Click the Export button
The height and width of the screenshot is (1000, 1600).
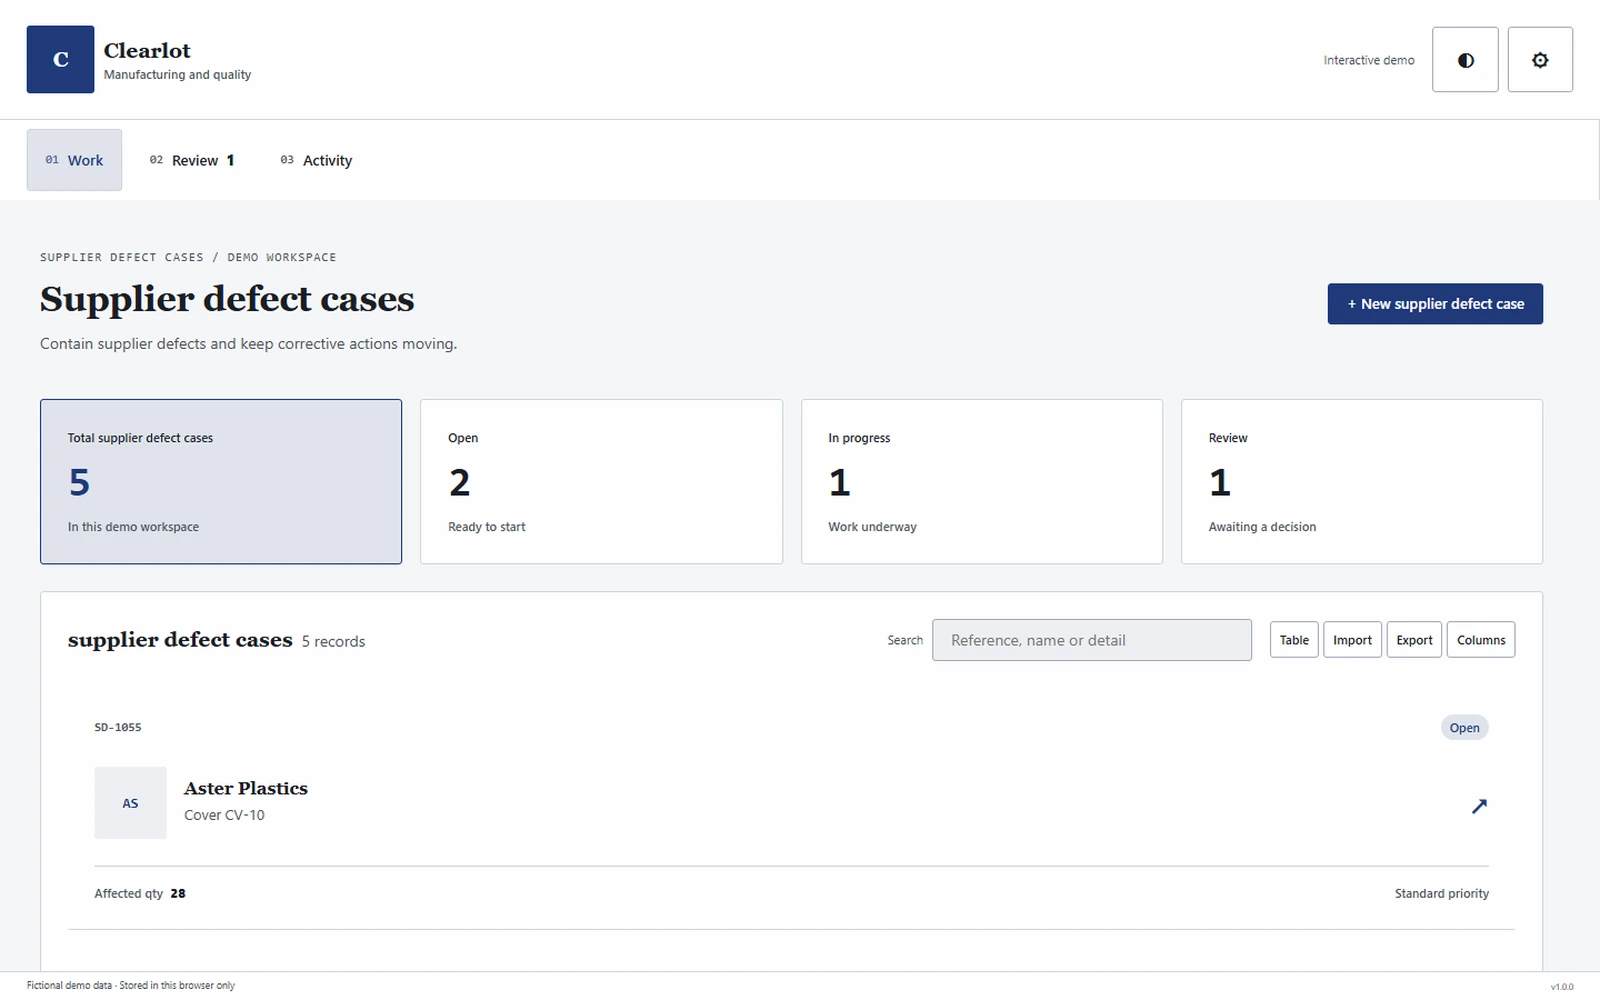(1414, 640)
